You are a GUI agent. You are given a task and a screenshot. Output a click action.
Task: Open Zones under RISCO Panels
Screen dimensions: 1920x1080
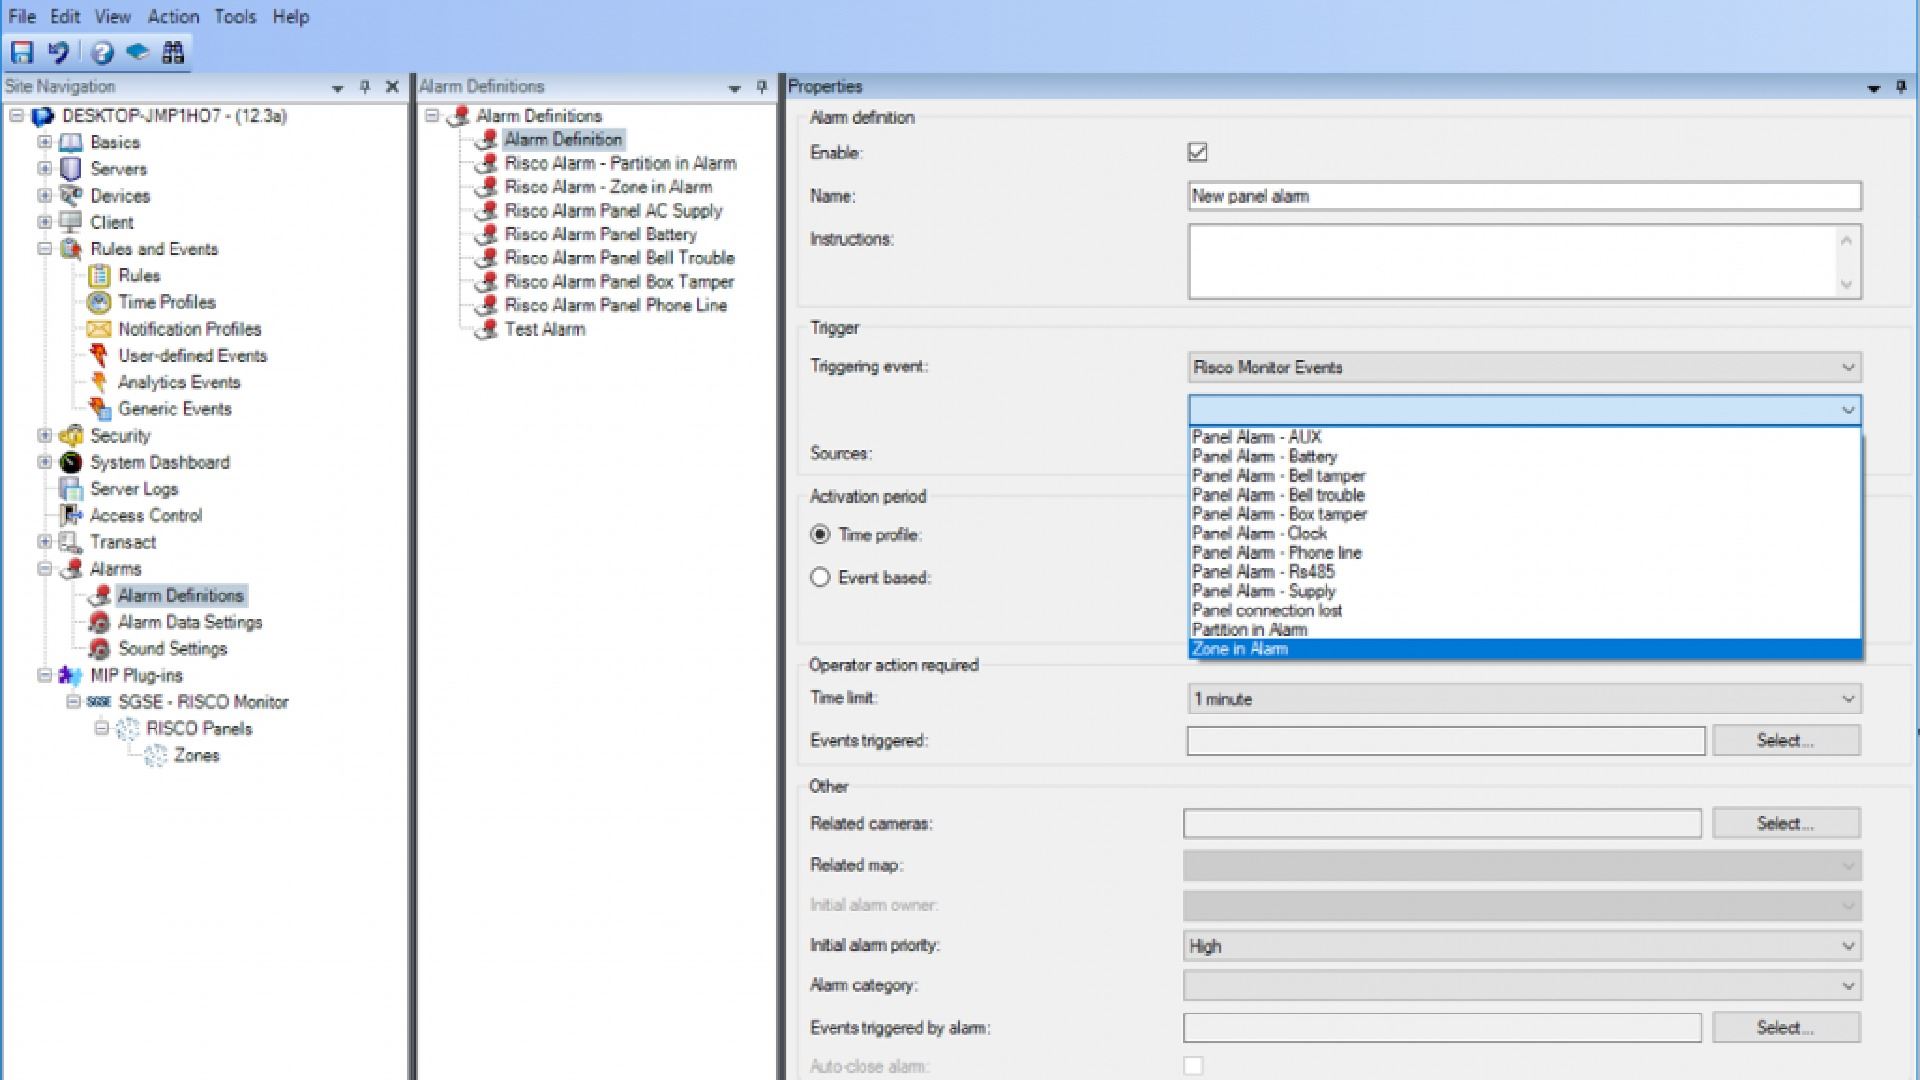point(196,756)
